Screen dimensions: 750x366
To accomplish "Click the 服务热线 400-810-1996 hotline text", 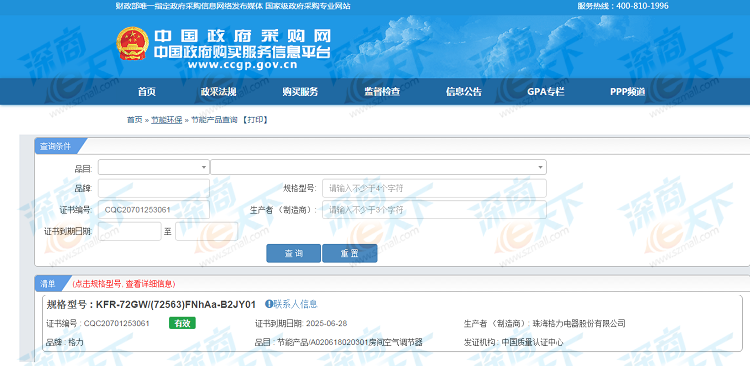I will click(x=623, y=6).
